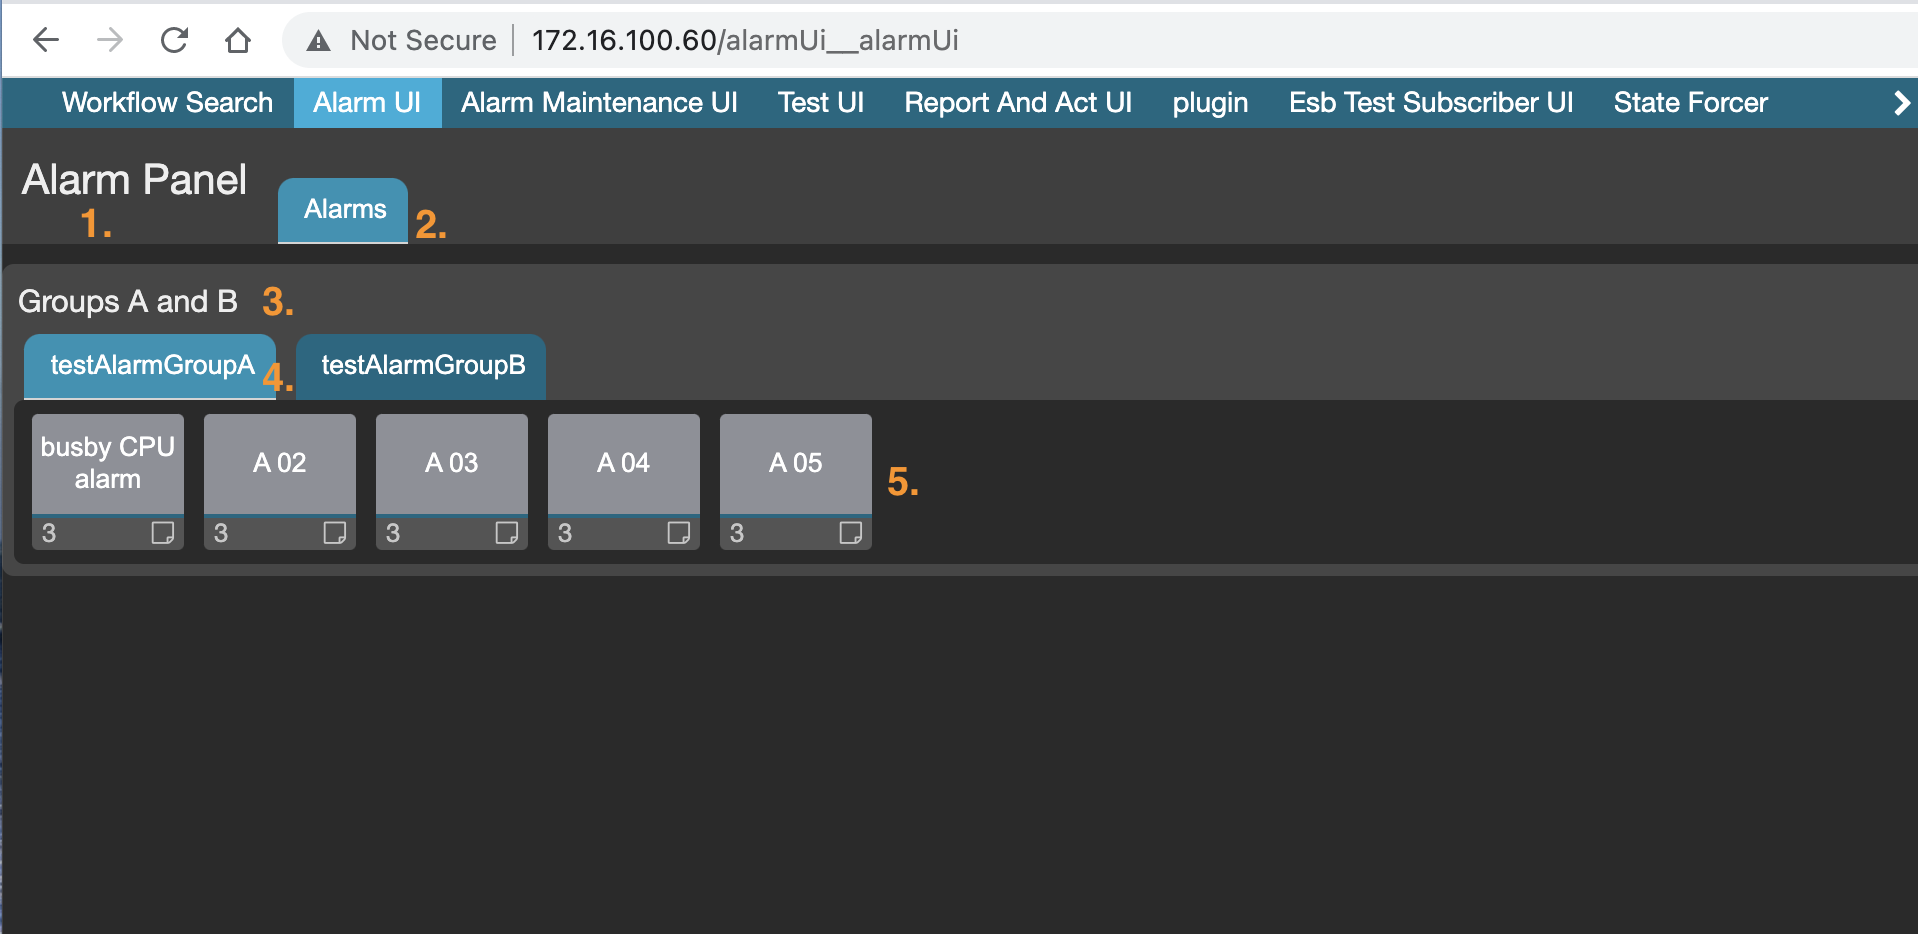
Task: Select the A 04 alarm card
Action: [624, 482]
